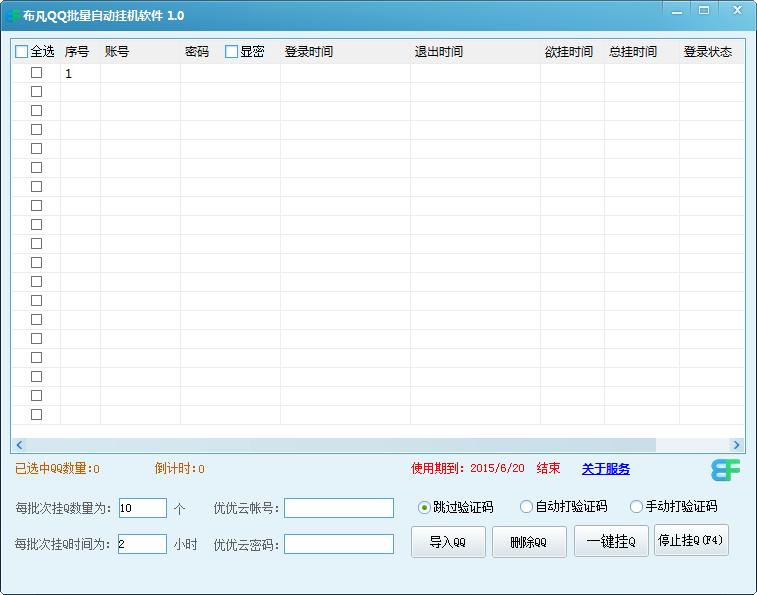
Task: Choose 自动打验证码 radio option
Action: [x=526, y=507]
